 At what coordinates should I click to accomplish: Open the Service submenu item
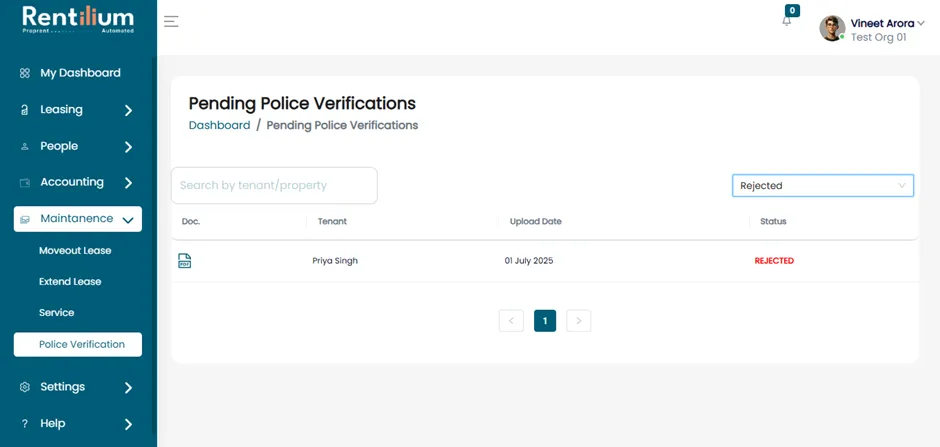tap(56, 313)
